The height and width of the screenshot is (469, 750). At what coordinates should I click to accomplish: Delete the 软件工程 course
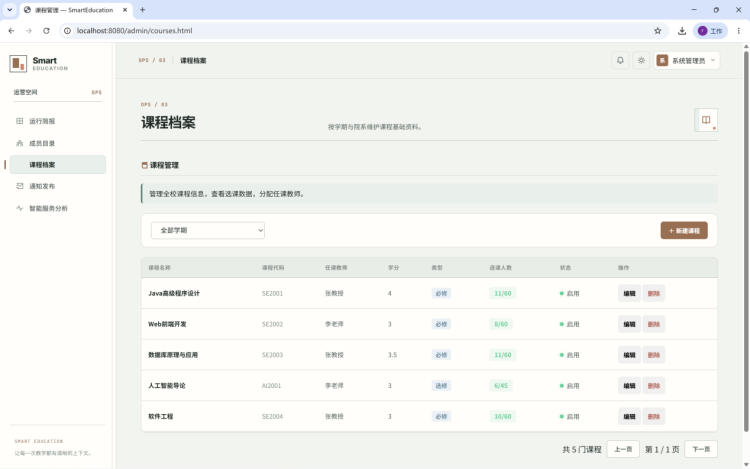(x=653, y=416)
